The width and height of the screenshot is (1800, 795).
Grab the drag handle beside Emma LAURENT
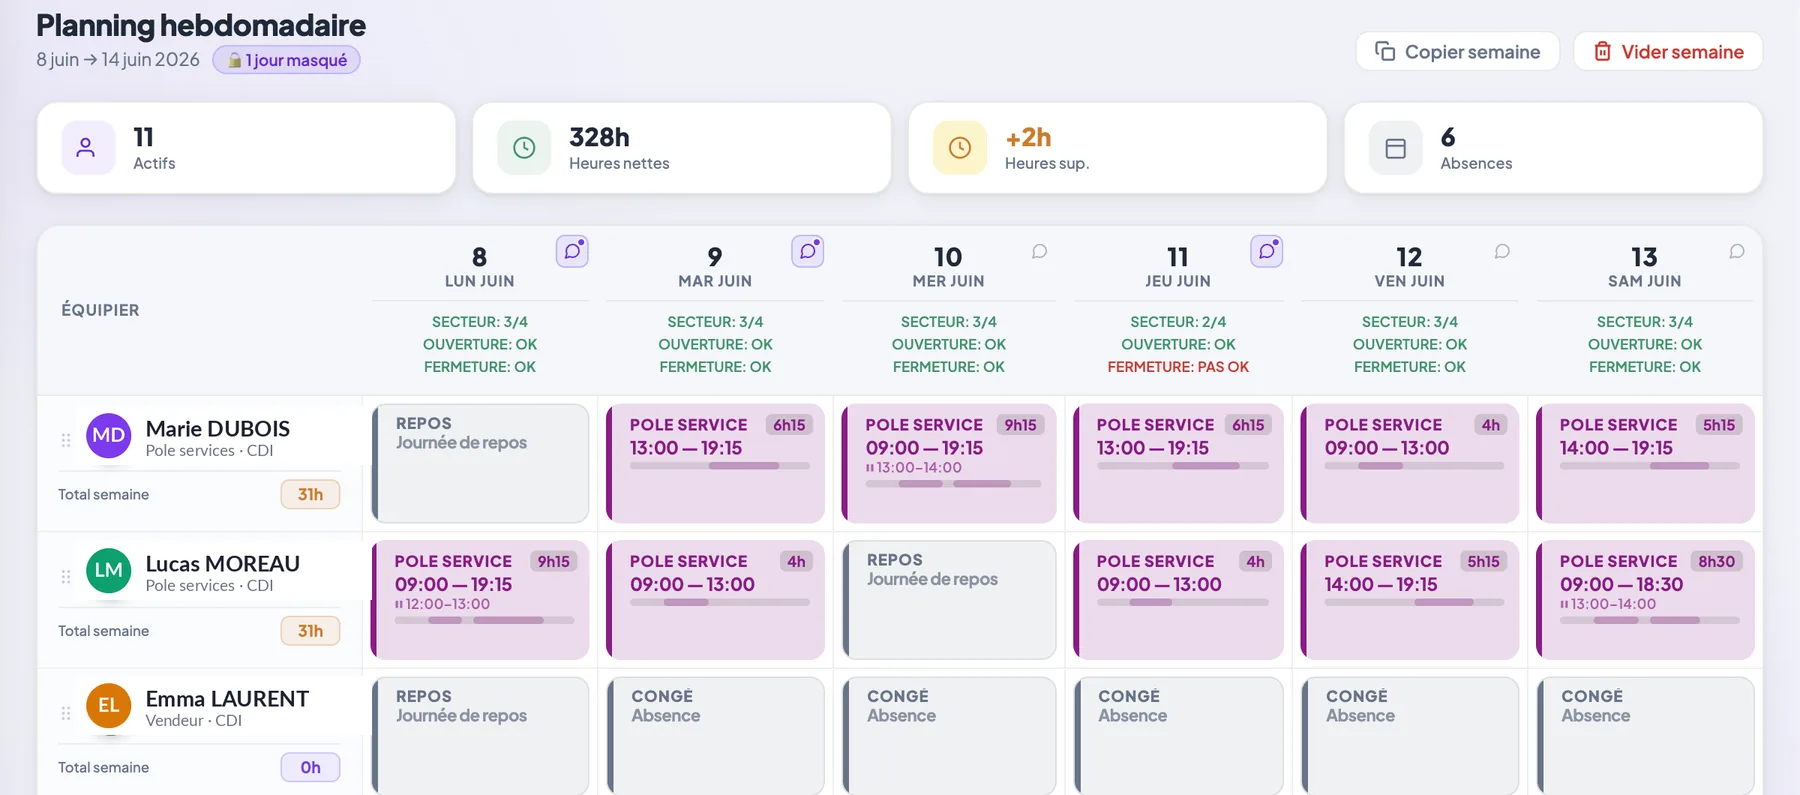tap(66, 713)
